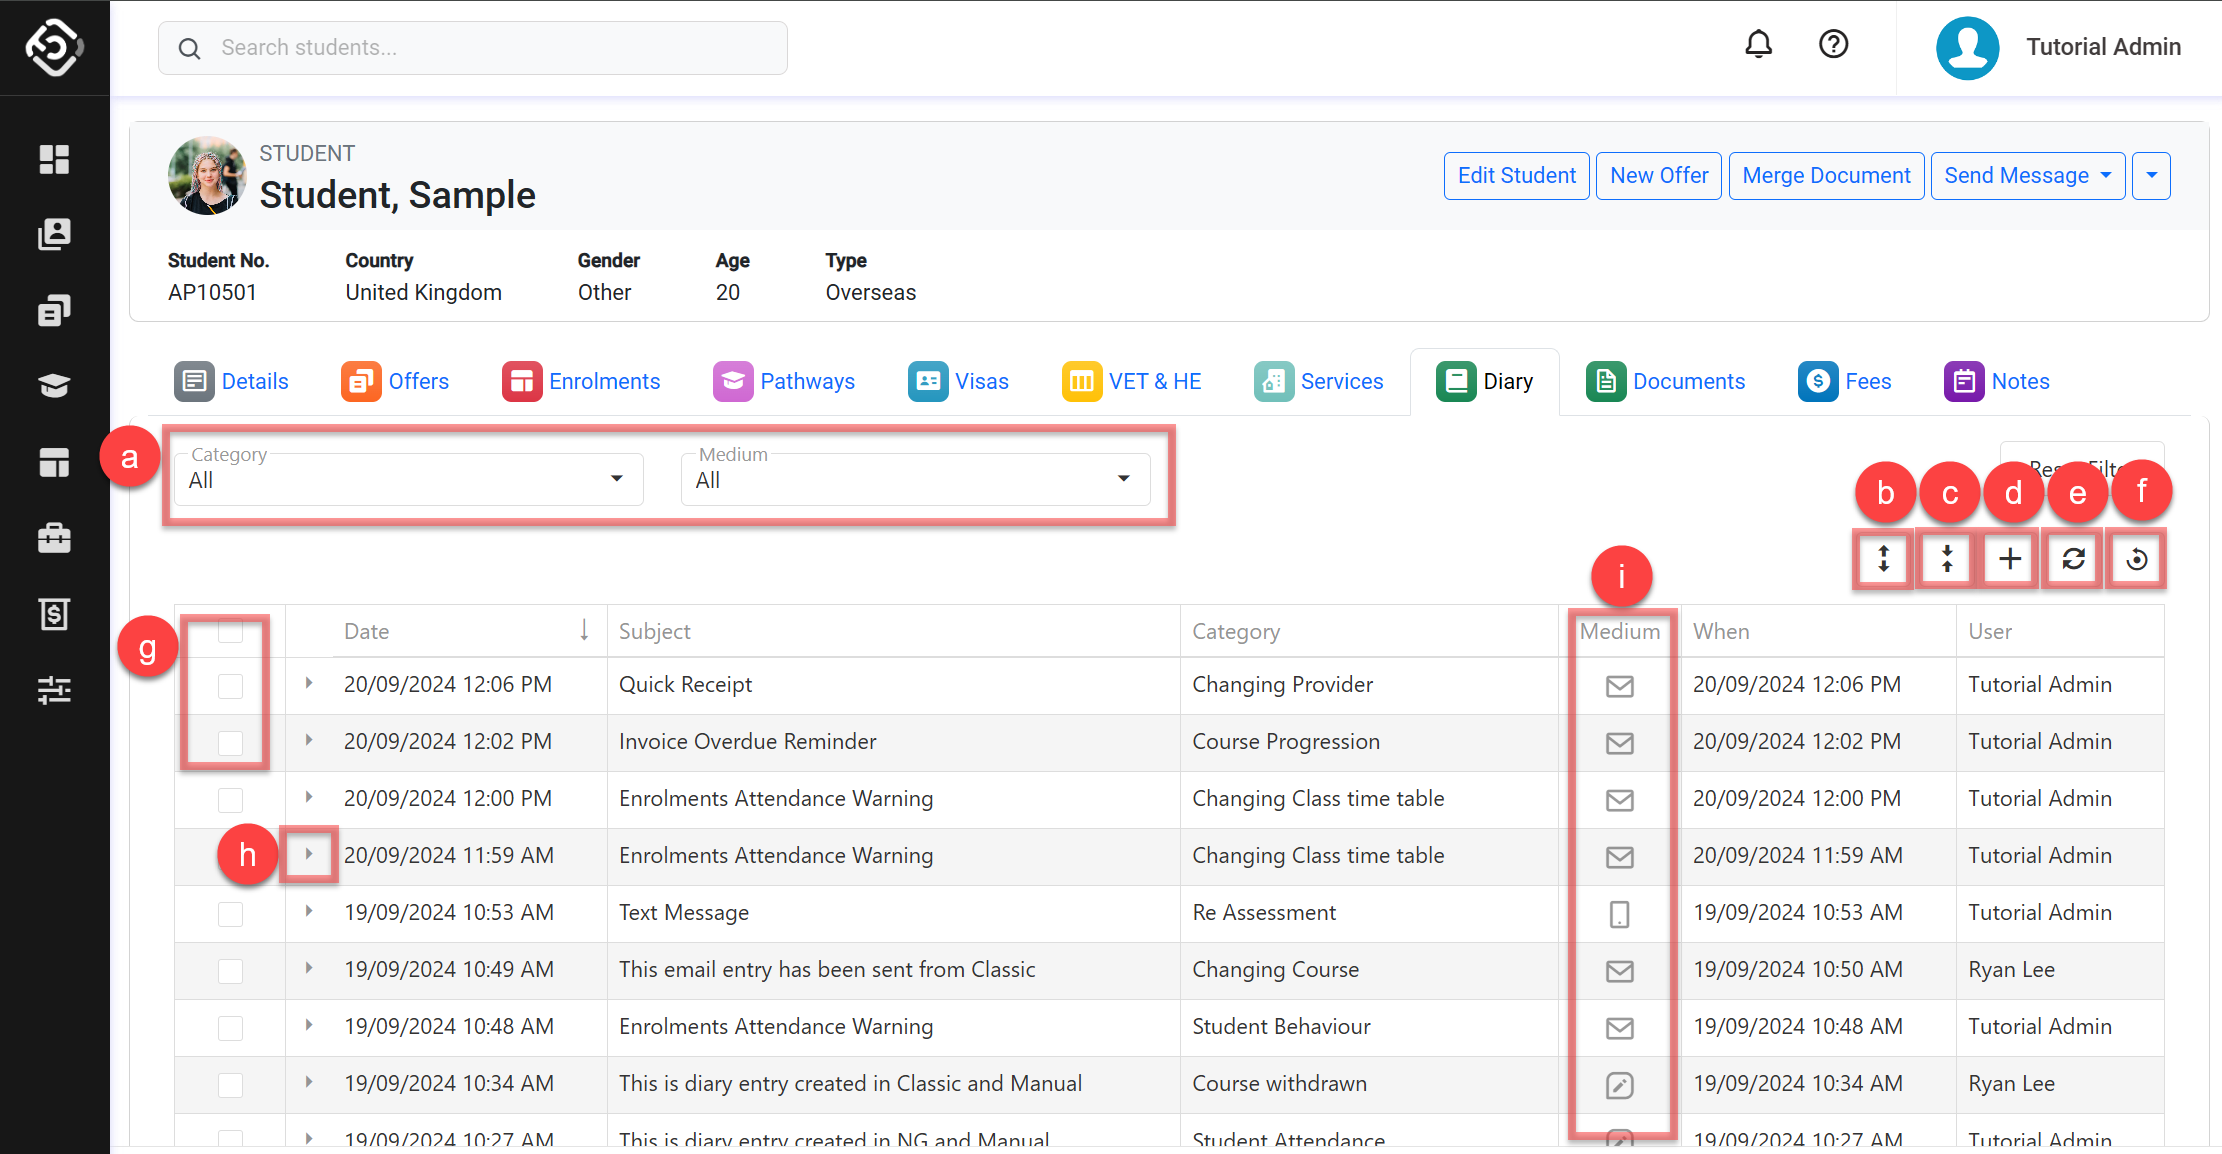This screenshot has height=1154, width=2222.
Task: Click email medium icon for Quick Receipt
Action: point(1620,686)
